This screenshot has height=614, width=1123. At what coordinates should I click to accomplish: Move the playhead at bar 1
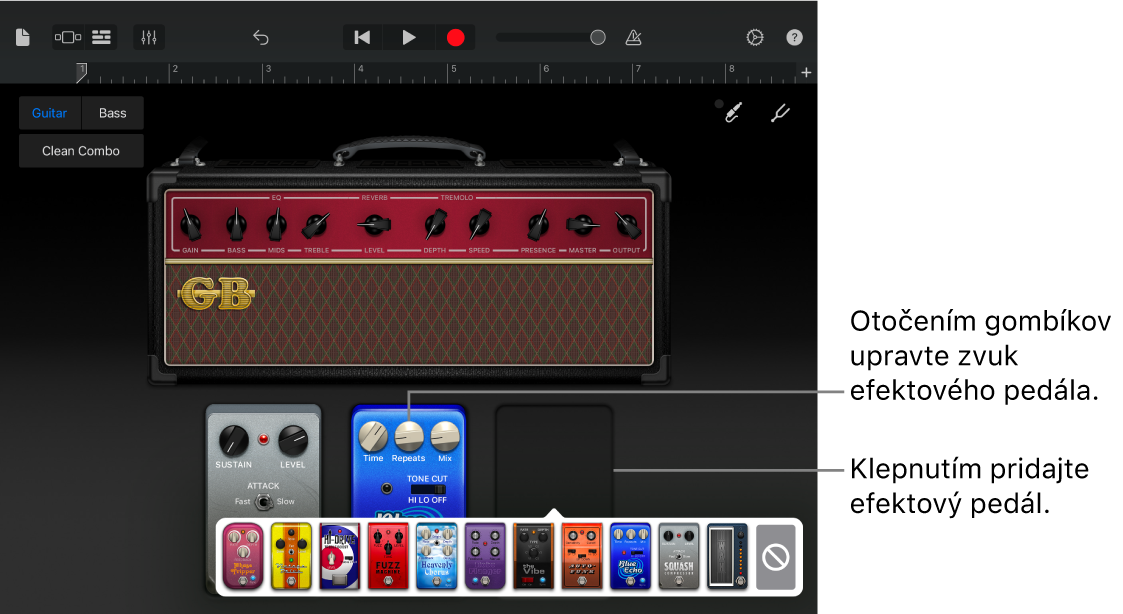(82, 72)
